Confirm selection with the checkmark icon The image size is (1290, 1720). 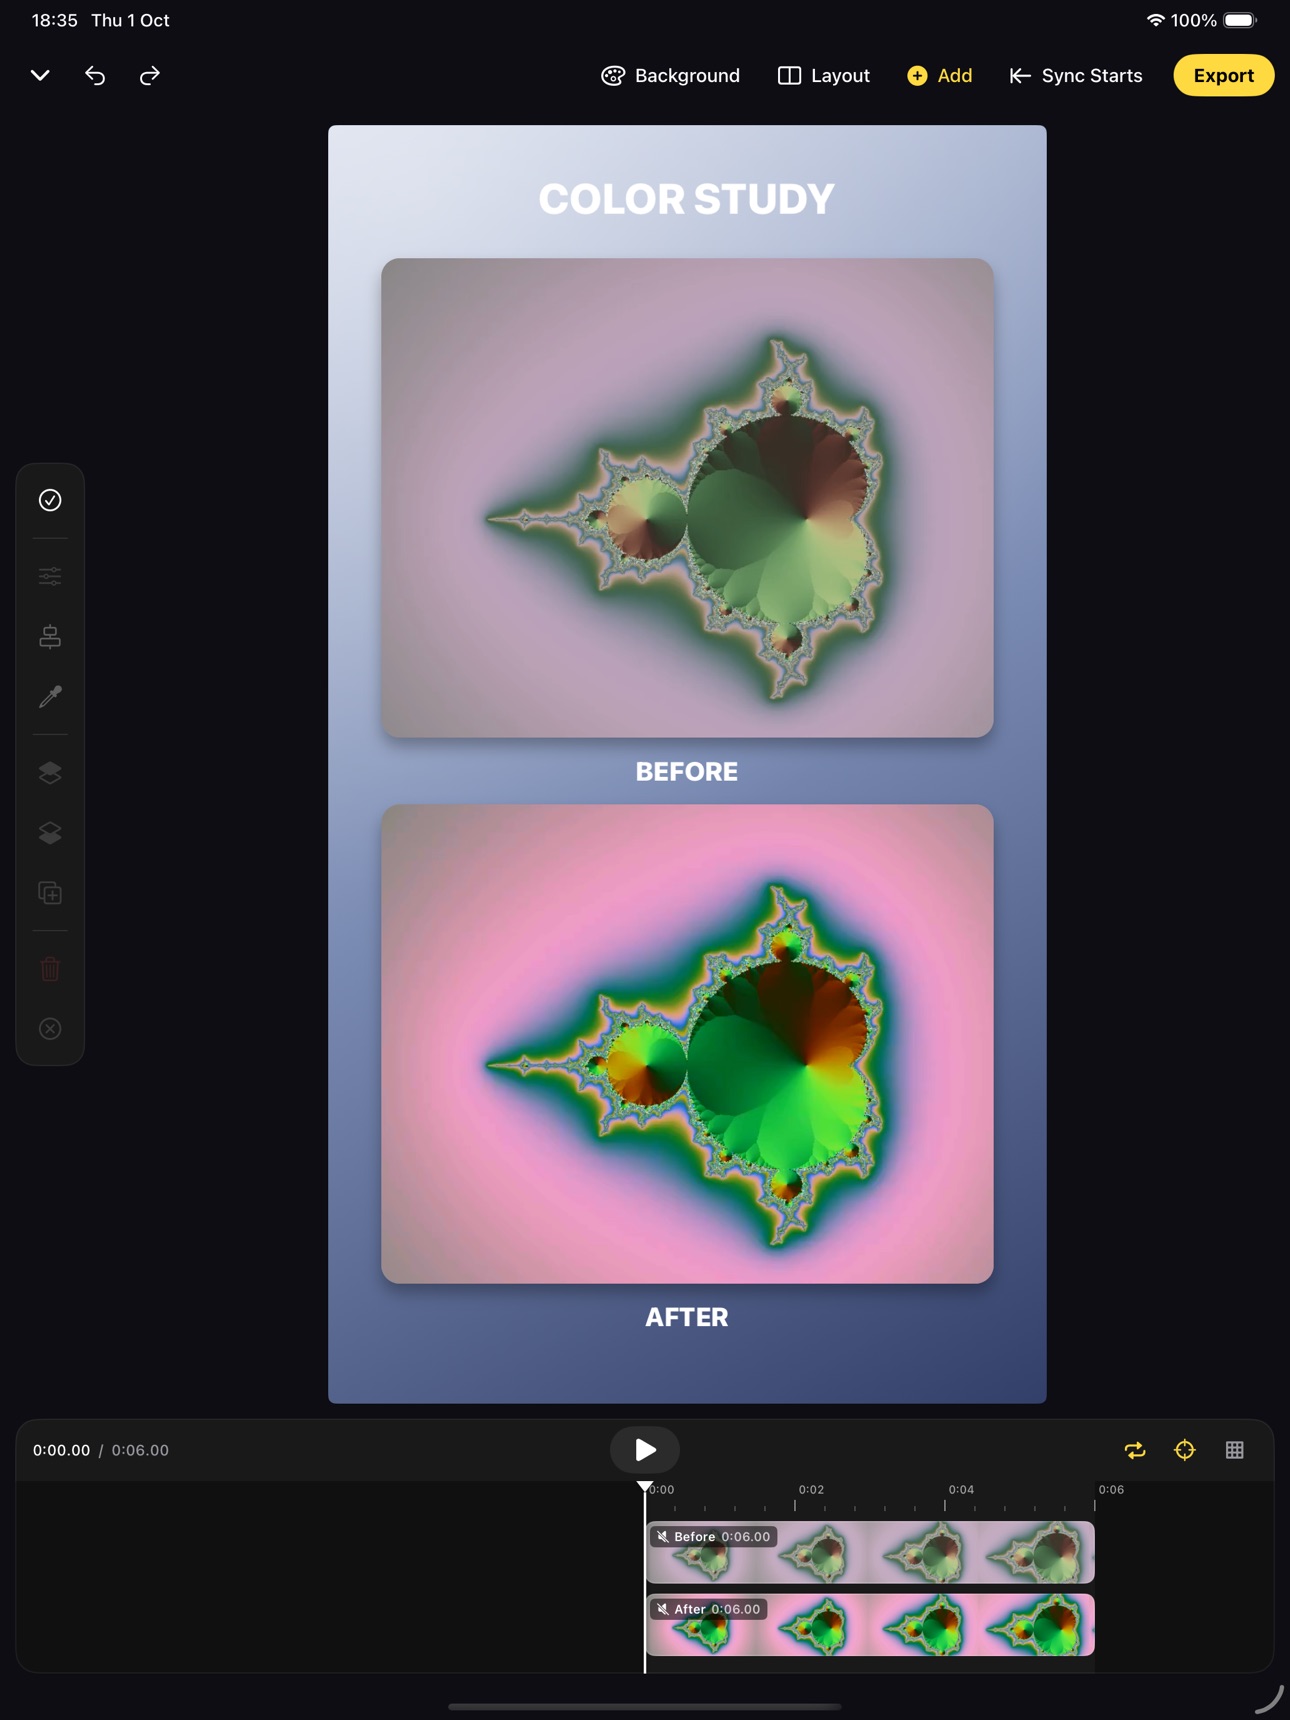click(x=50, y=500)
